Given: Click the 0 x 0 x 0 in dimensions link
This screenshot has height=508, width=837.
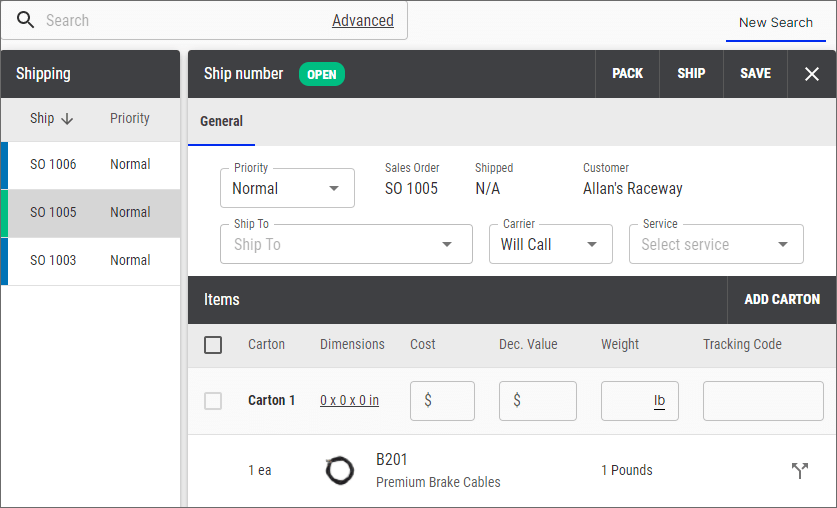Looking at the screenshot, I should pyautogui.click(x=349, y=401).
